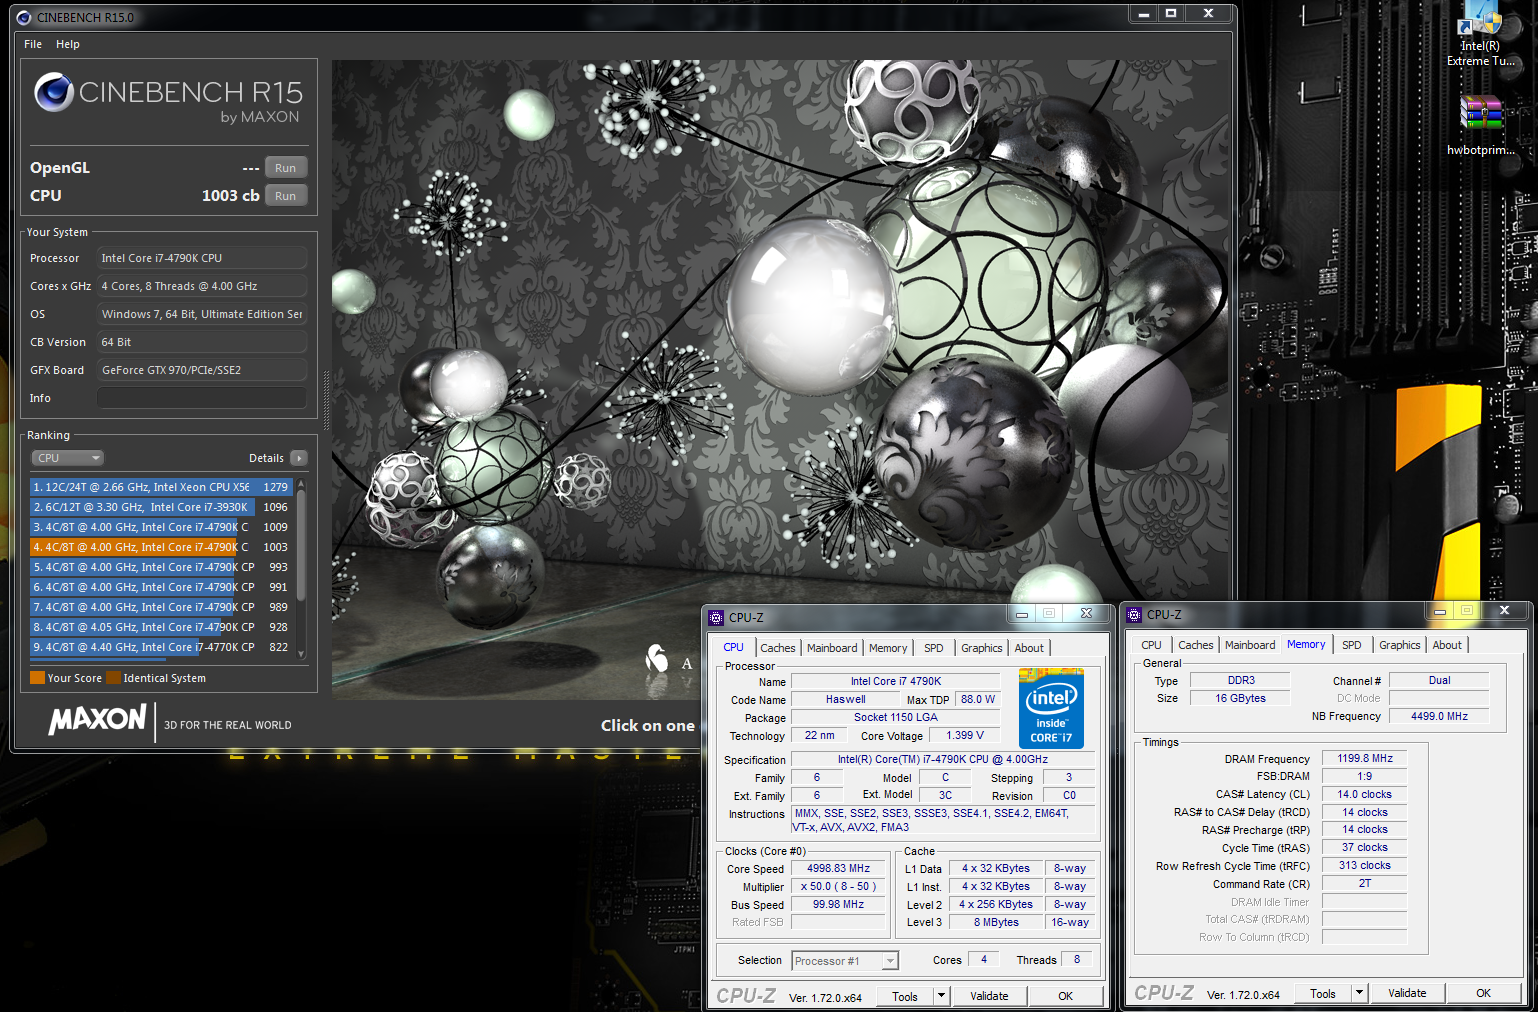This screenshot has width=1538, height=1012.
Task: Click the OS field Windows 7 64 Bit
Action: point(202,314)
